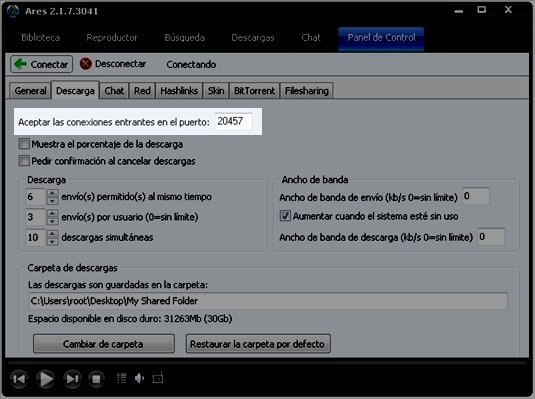Click the Ancho de banda de envío field
Screen dimensions: 535x399
click(476, 196)
